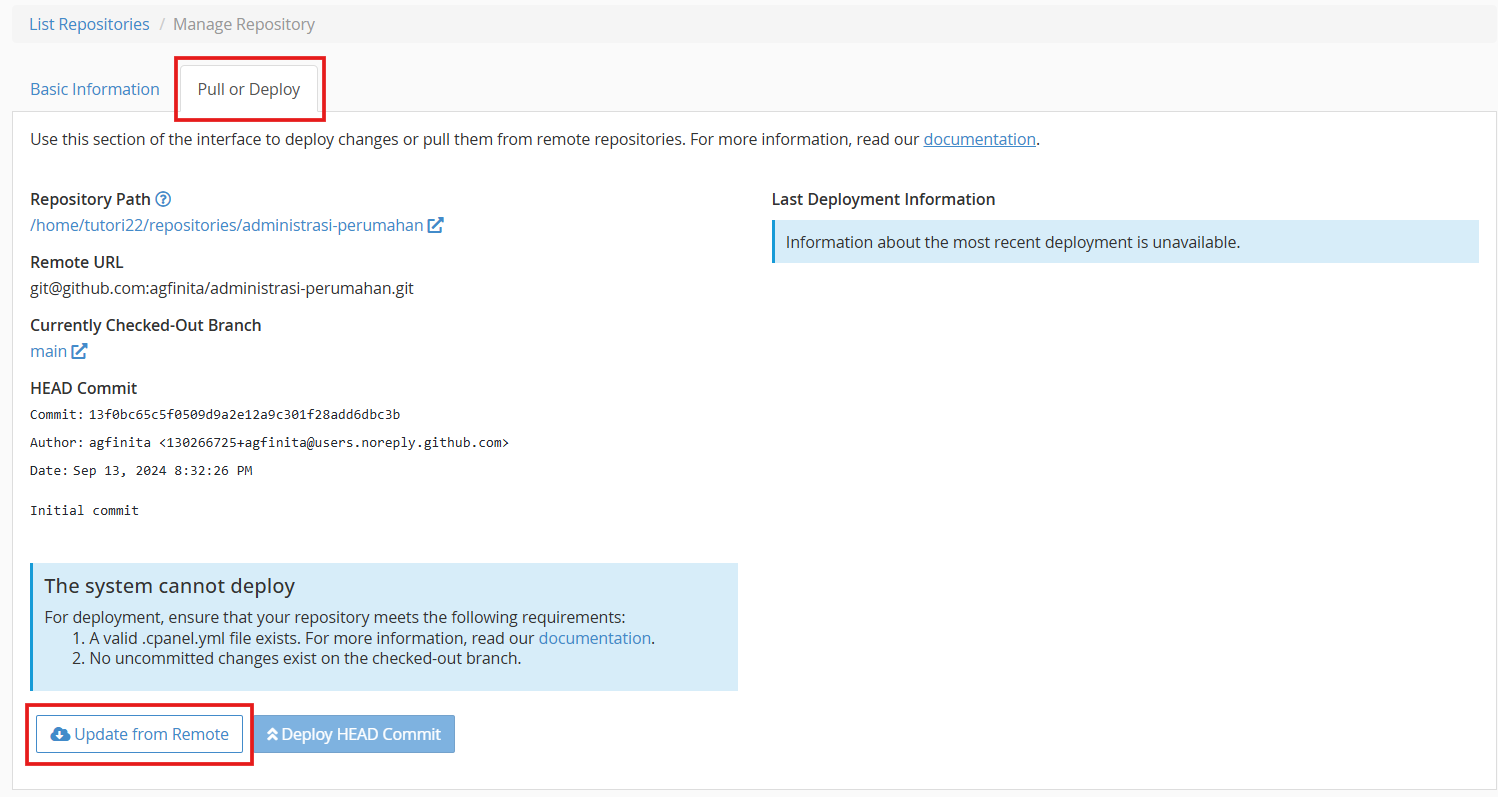1498x797 pixels.
Task: Click double-chevron icon on Deploy HEAD Commit
Action: (272, 733)
